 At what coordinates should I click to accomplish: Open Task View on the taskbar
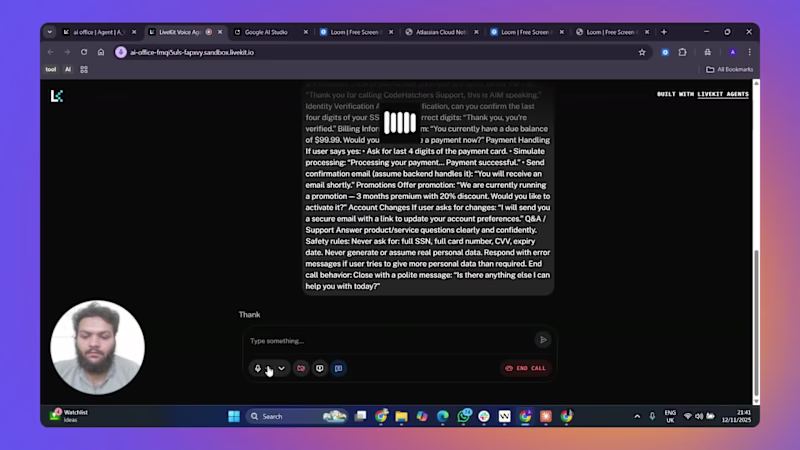click(361, 416)
